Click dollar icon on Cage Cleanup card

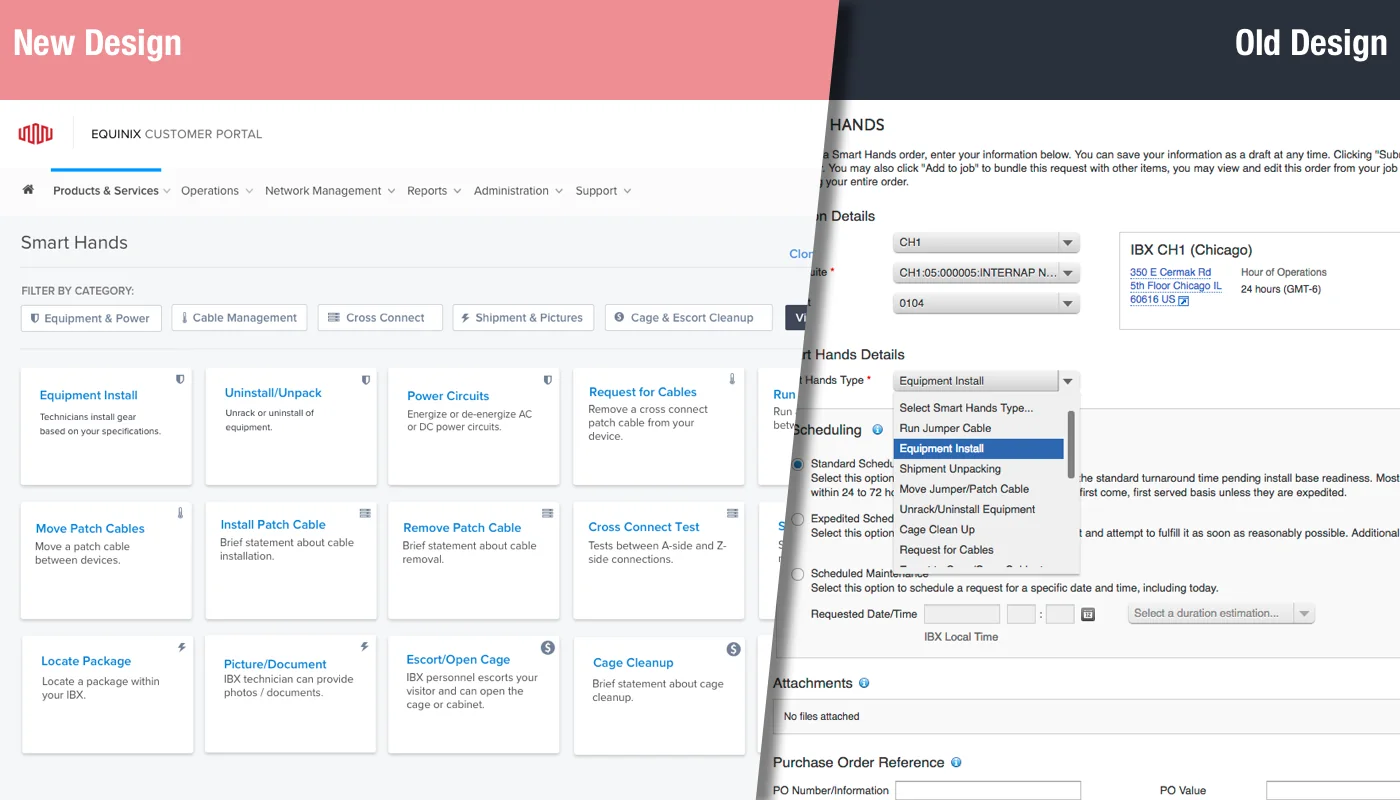pyautogui.click(x=733, y=649)
